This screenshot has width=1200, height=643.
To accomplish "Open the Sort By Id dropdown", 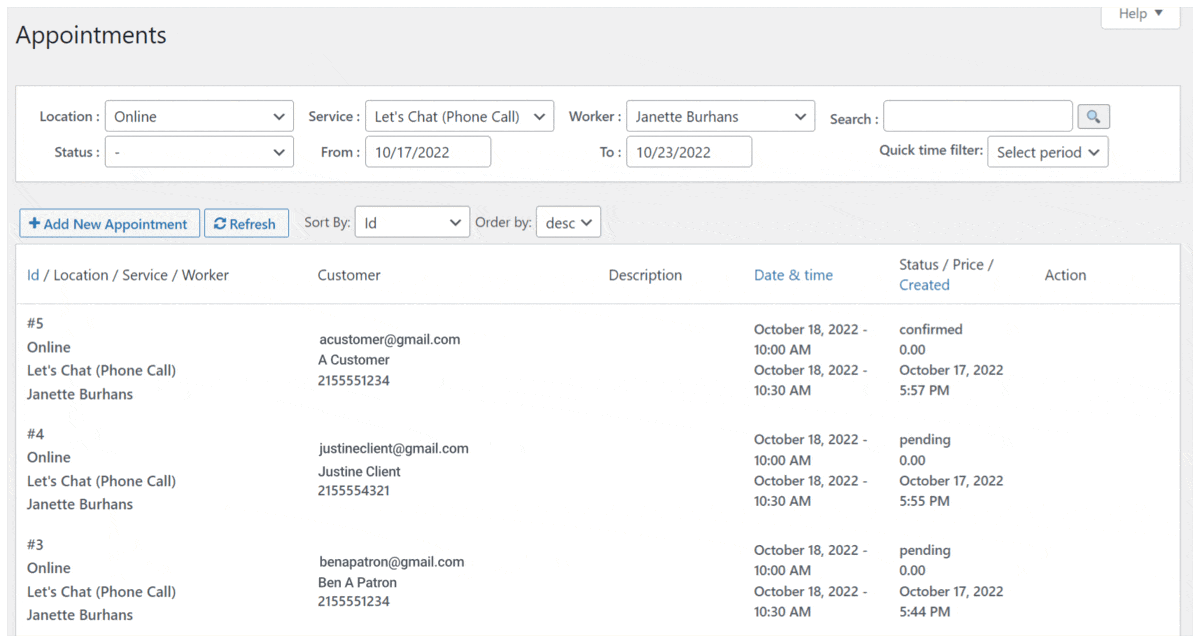I will pyautogui.click(x=413, y=223).
